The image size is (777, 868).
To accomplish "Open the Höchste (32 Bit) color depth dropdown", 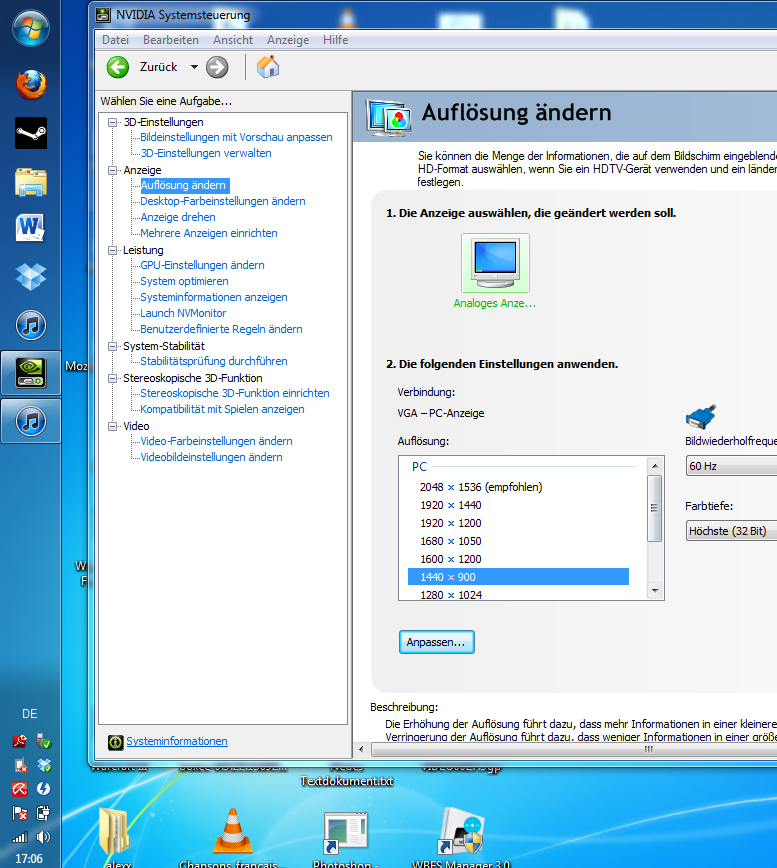I will [x=731, y=531].
